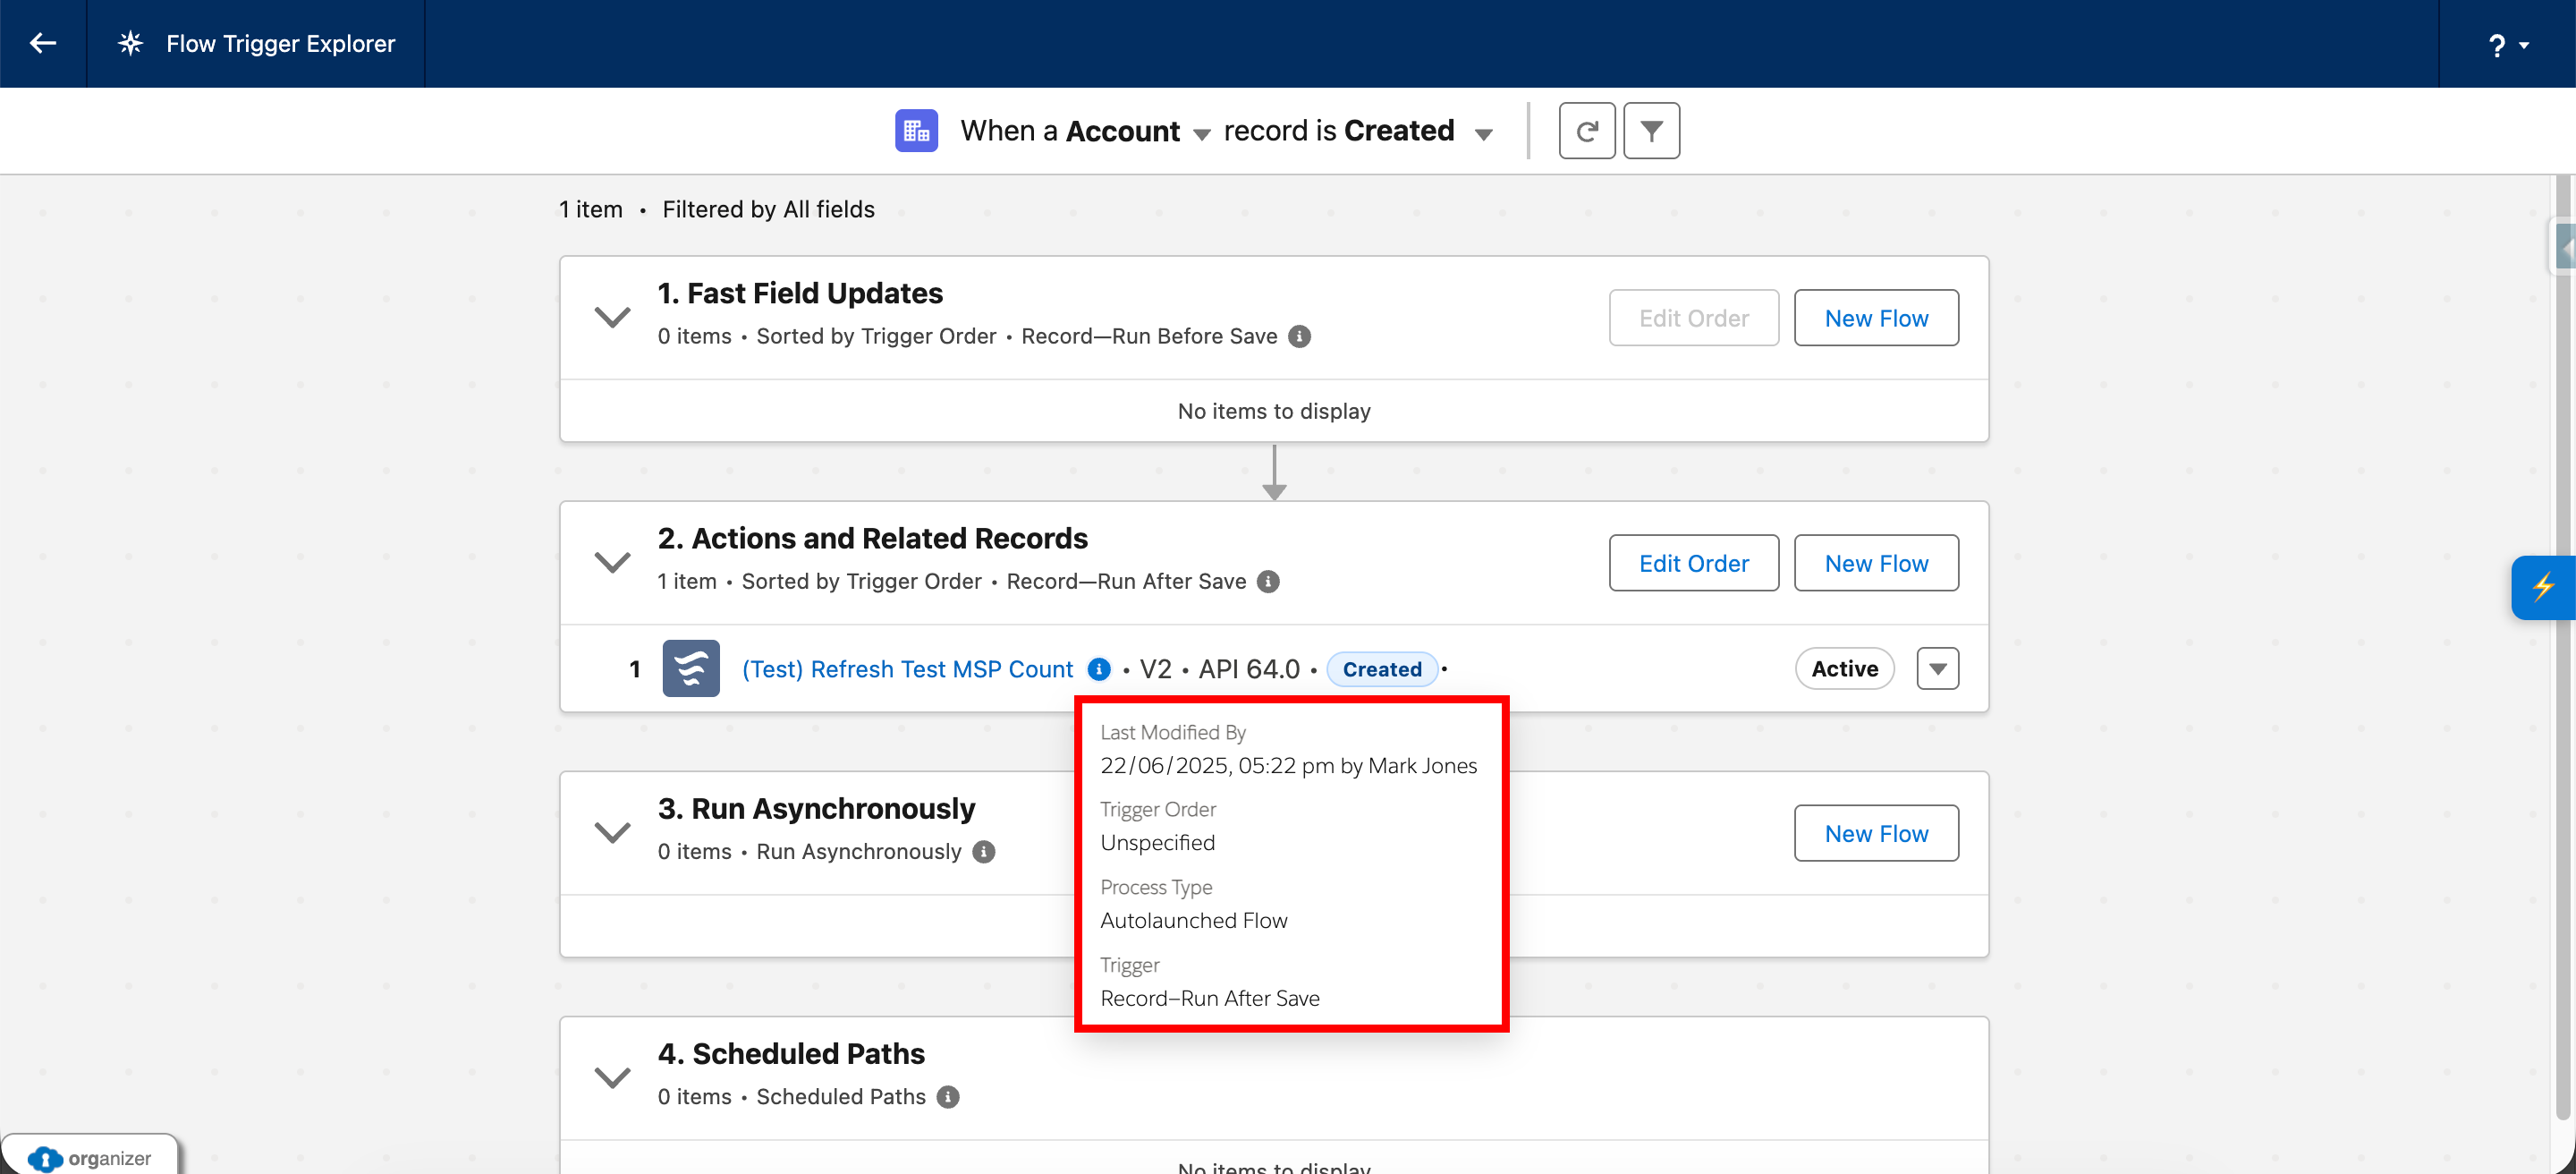Click New Flow in Run Asynchronously
Image resolution: width=2576 pixels, height=1174 pixels.
(1875, 833)
